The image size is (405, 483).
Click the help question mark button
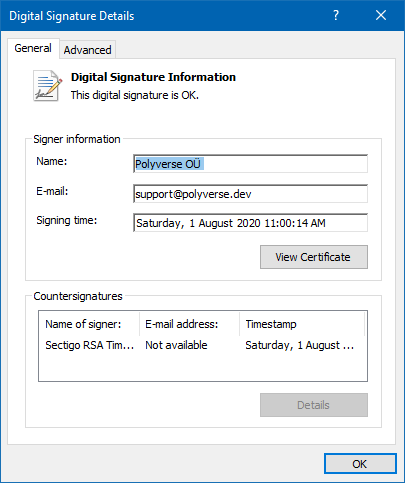pos(336,15)
